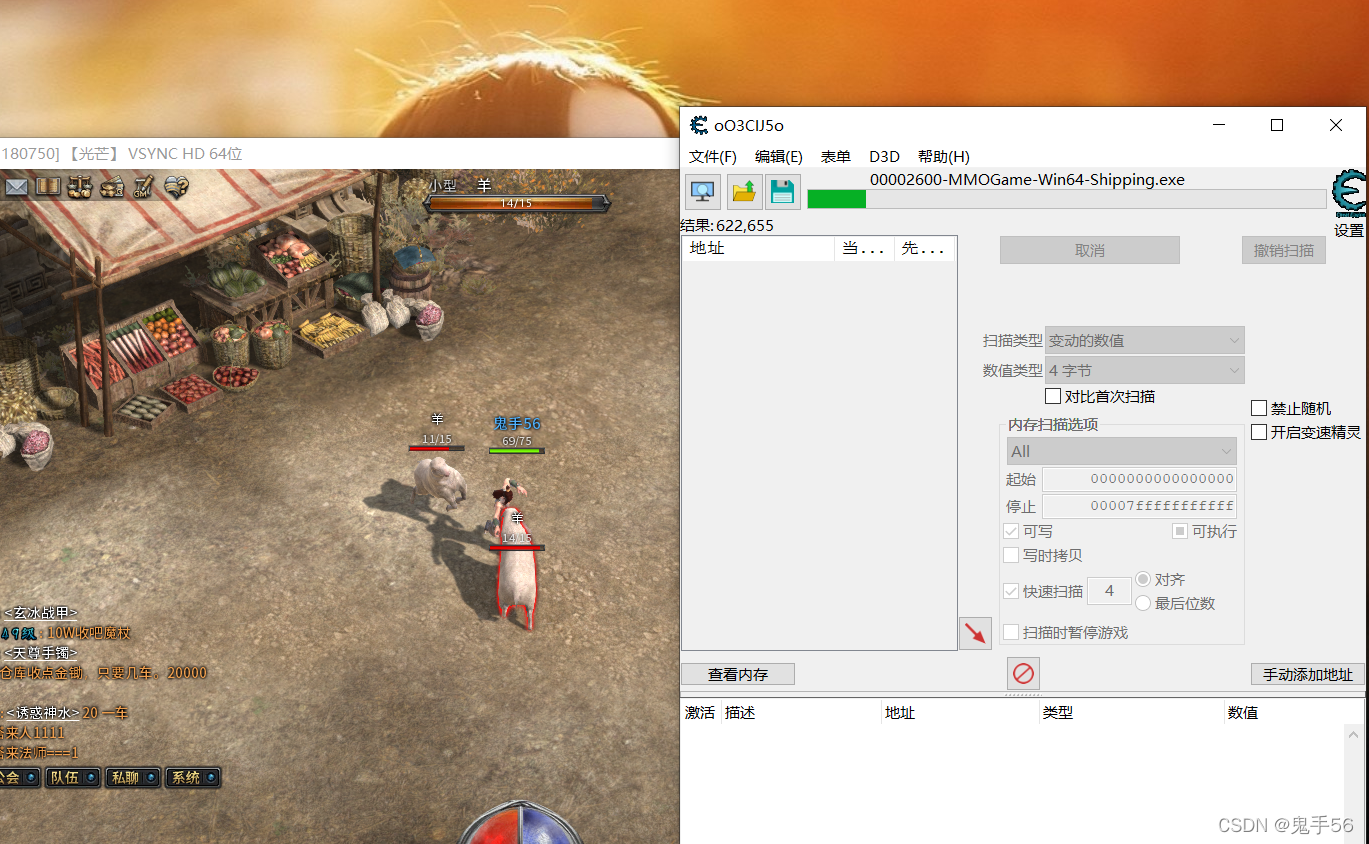The image size is (1369, 844).
Task: Click the balance scales icon in game
Action: coord(80,187)
